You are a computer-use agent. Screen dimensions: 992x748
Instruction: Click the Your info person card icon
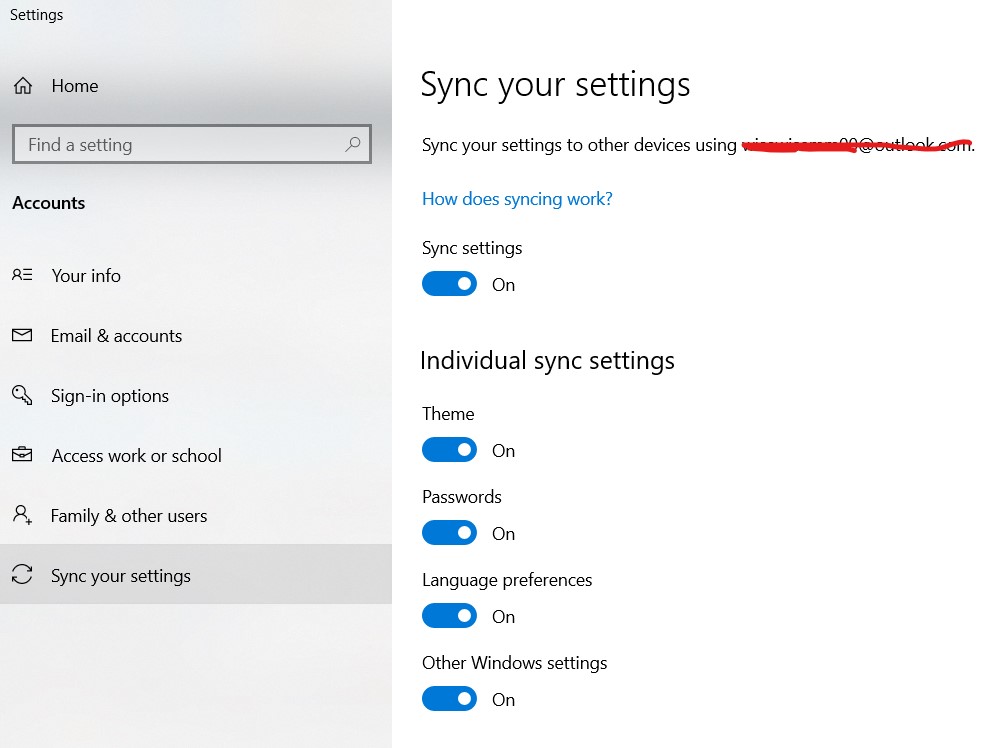[22, 275]
